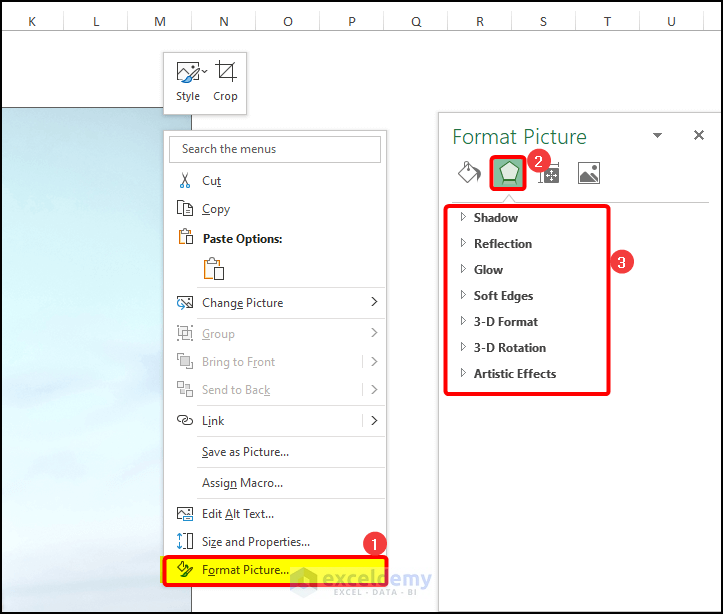Click the Edit Alt Text icon

coord(185,514)
